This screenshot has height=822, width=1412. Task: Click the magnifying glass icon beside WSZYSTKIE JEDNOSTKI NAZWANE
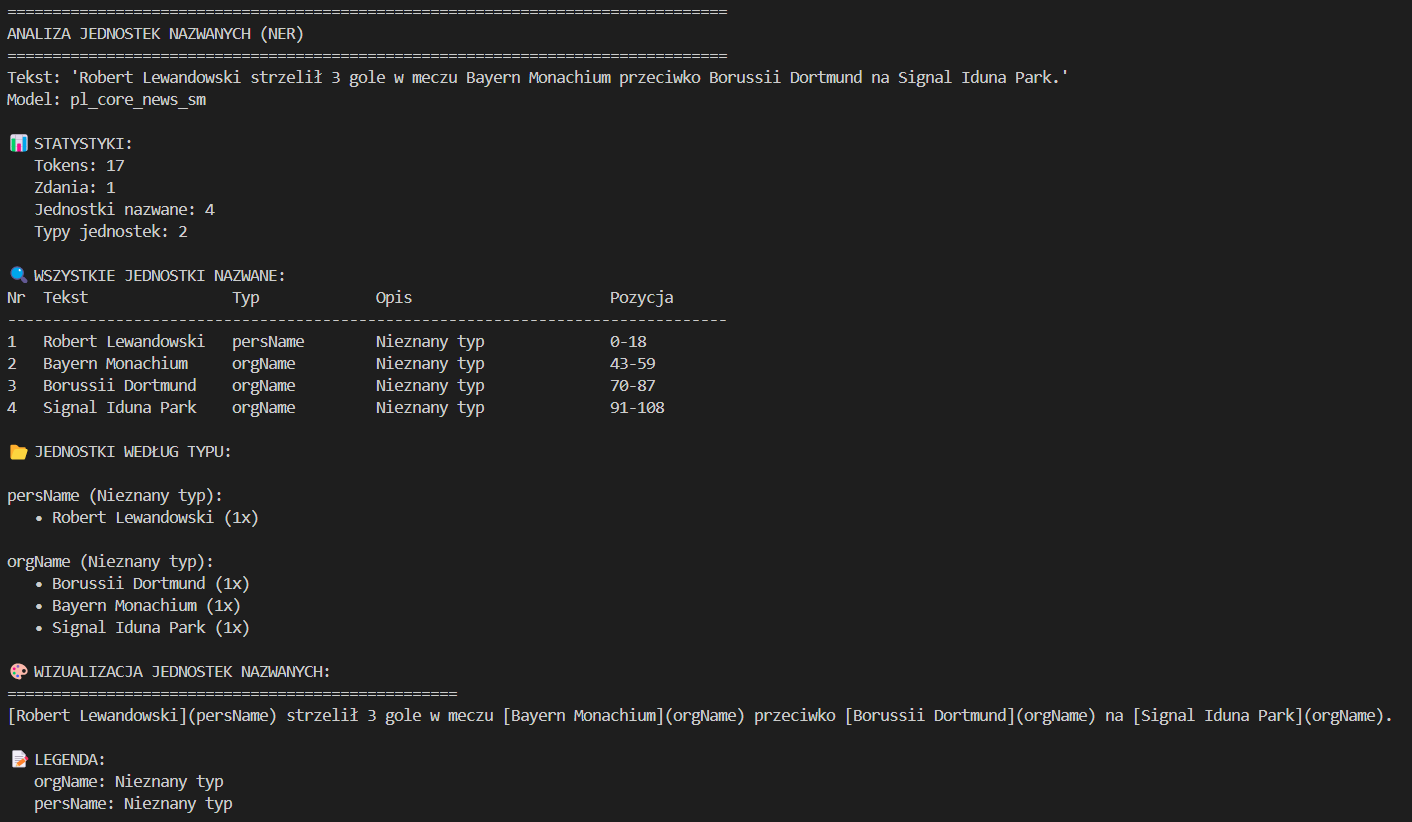[18, 276]
